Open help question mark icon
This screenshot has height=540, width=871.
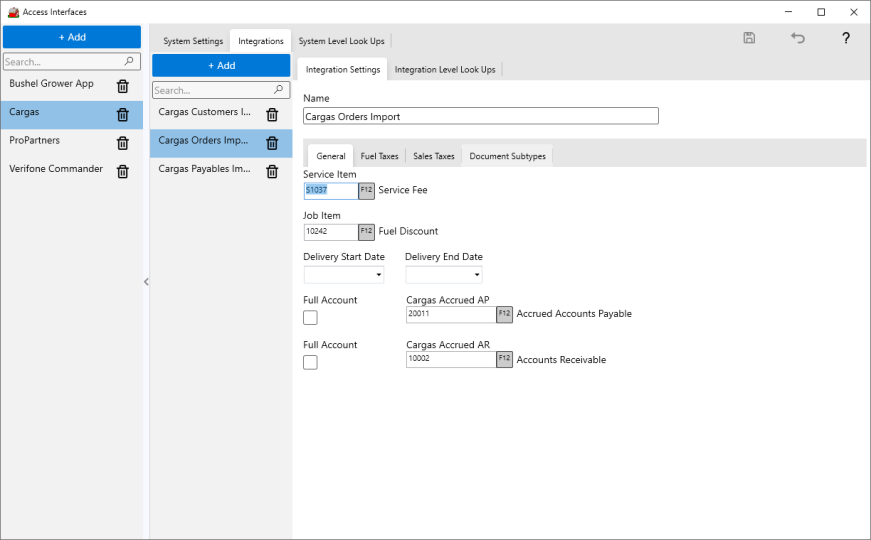pos(846,38)
